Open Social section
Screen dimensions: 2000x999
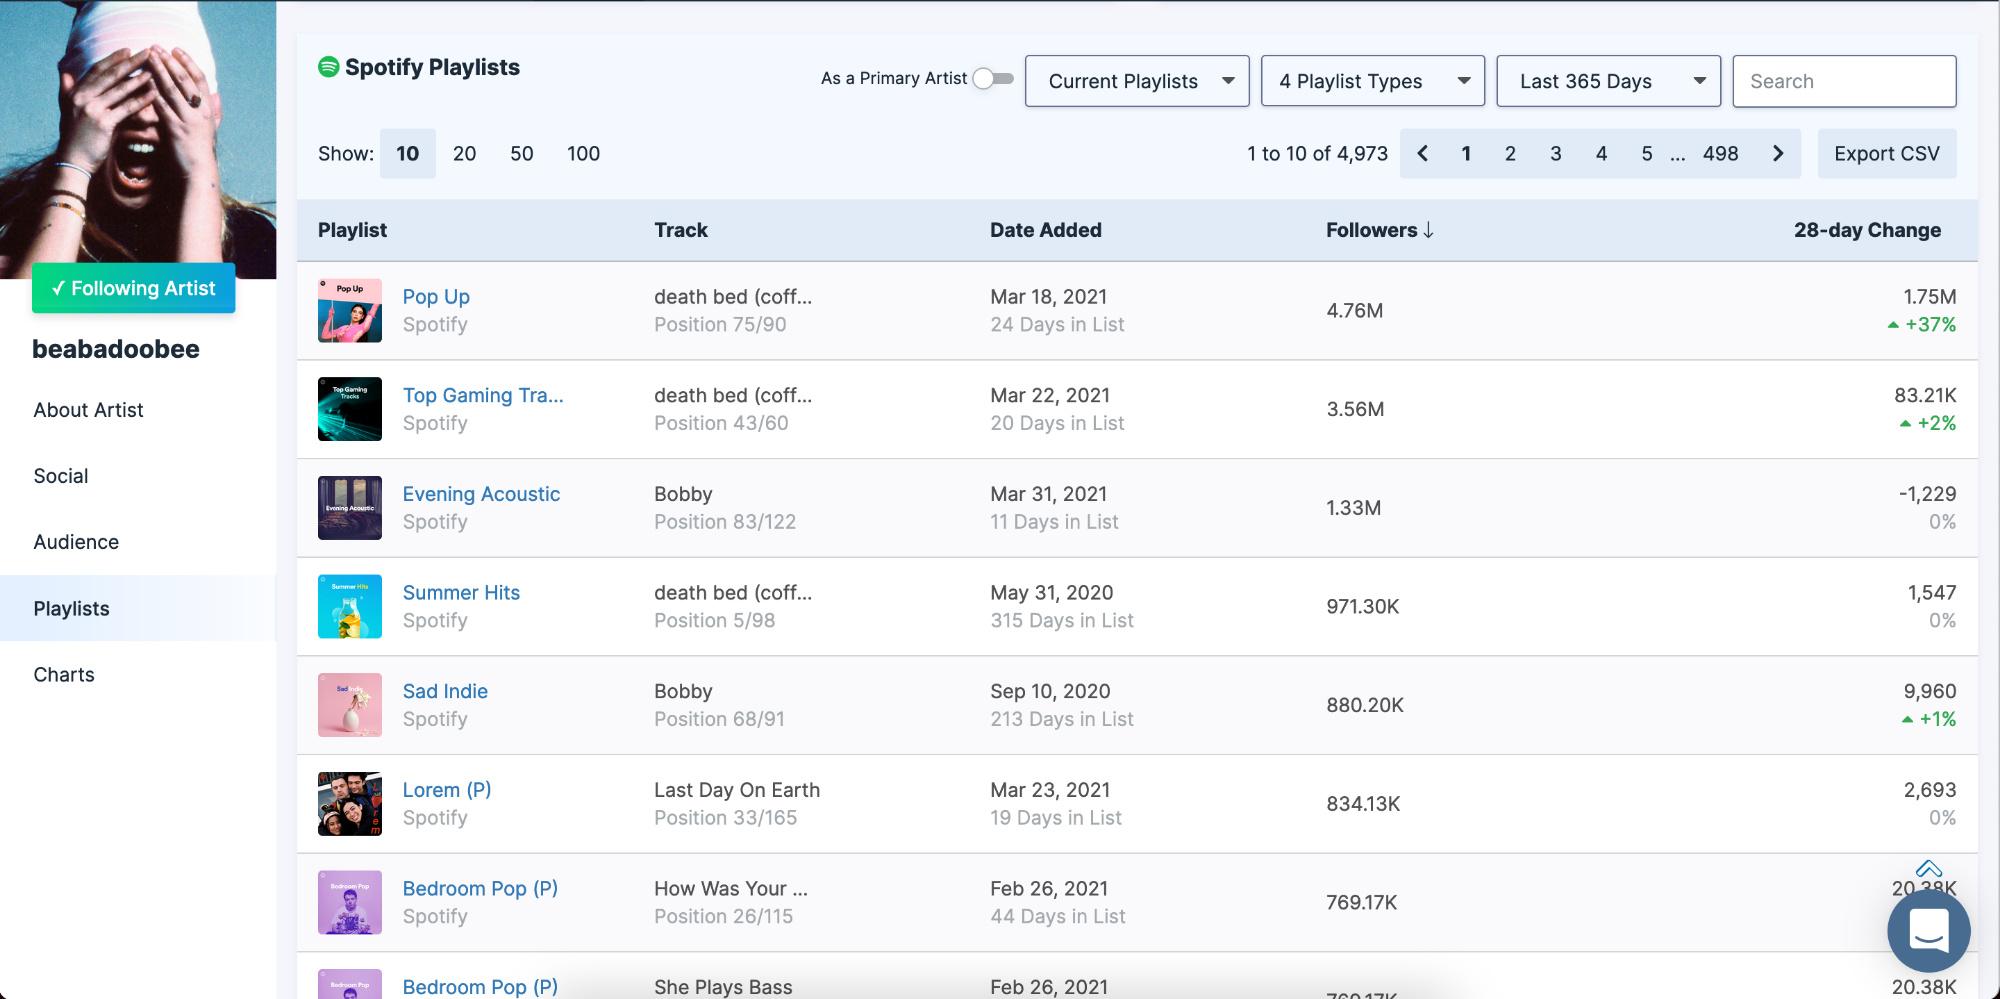(61, 476)
